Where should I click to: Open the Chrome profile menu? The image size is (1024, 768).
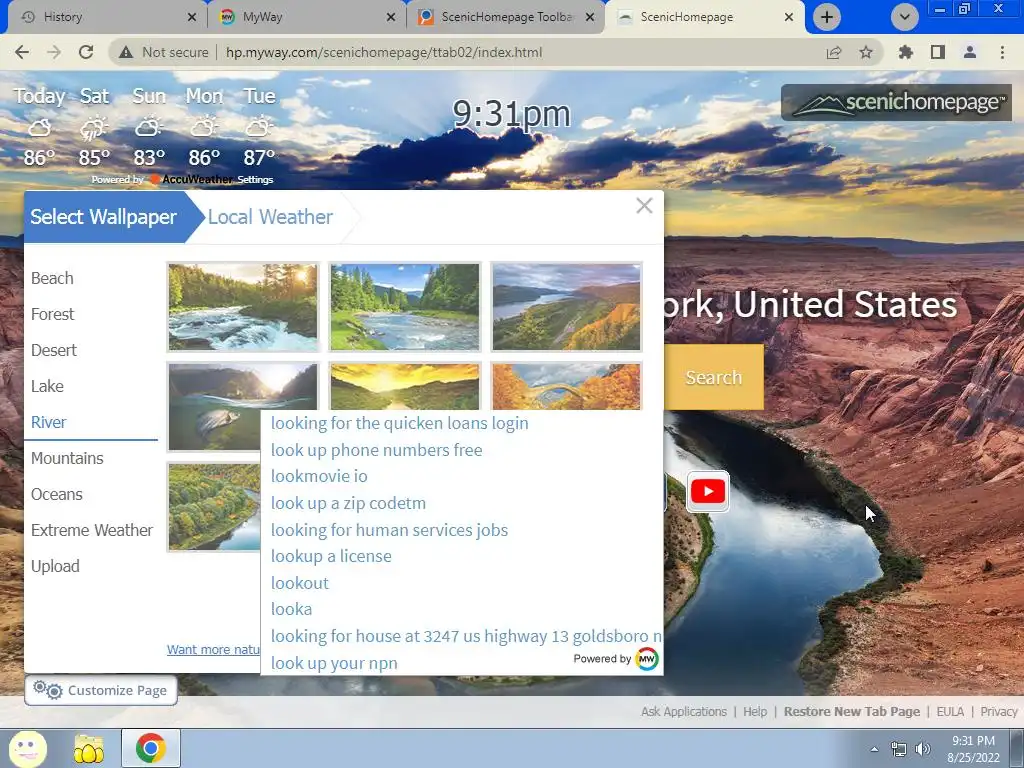(970, 52)
